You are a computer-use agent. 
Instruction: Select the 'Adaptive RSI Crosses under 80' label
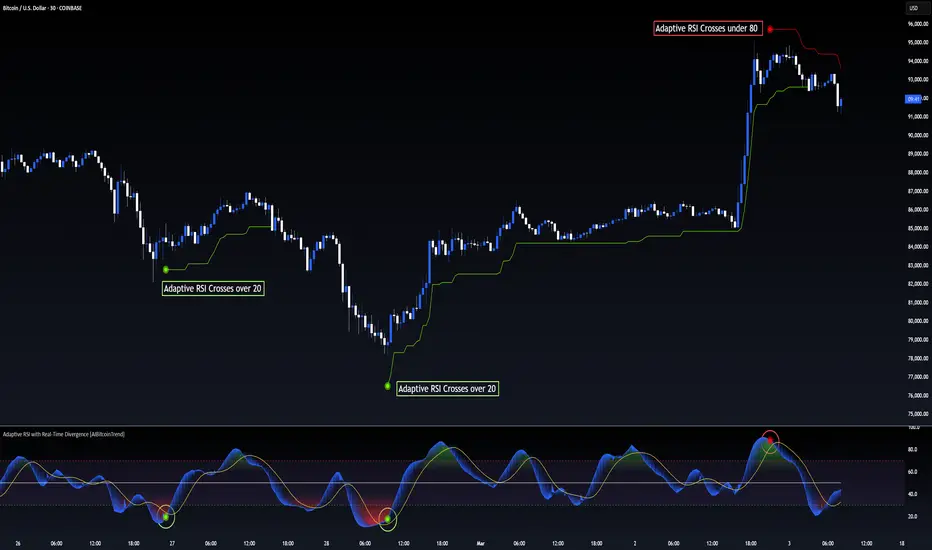coord(707,30)
